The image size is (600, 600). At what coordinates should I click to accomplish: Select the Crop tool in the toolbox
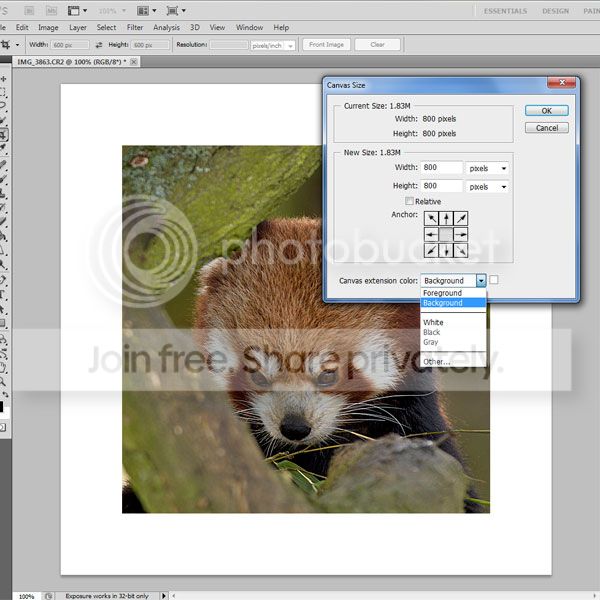coord(5,134)
